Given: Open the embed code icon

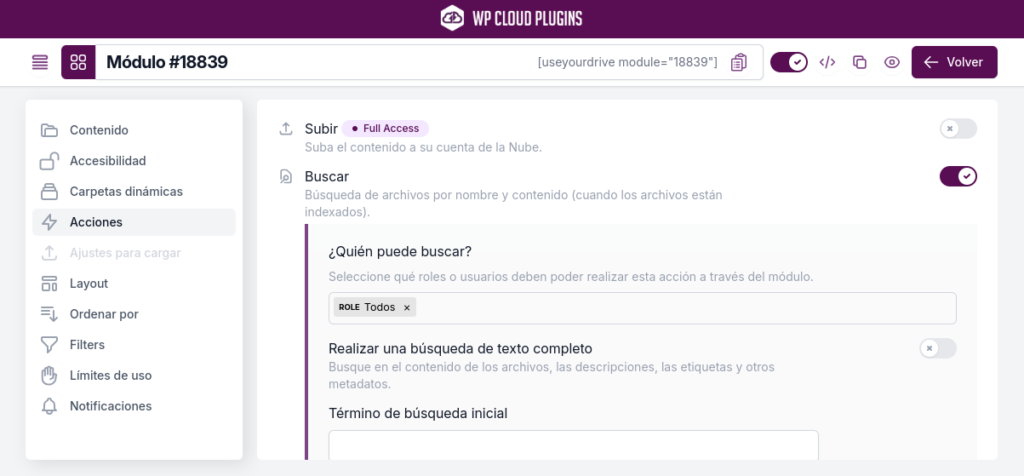Looking at the screenshot, I should [827, 63].
